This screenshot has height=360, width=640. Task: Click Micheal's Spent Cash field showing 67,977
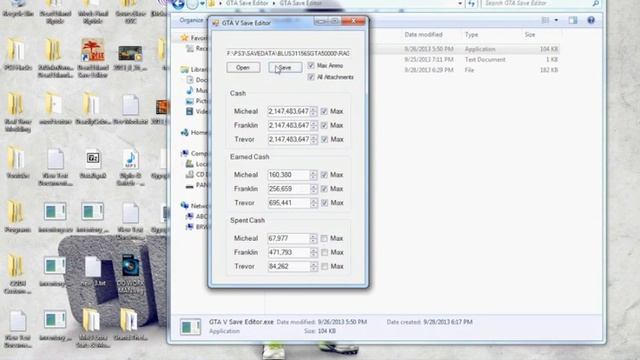(x=288, y=238)
